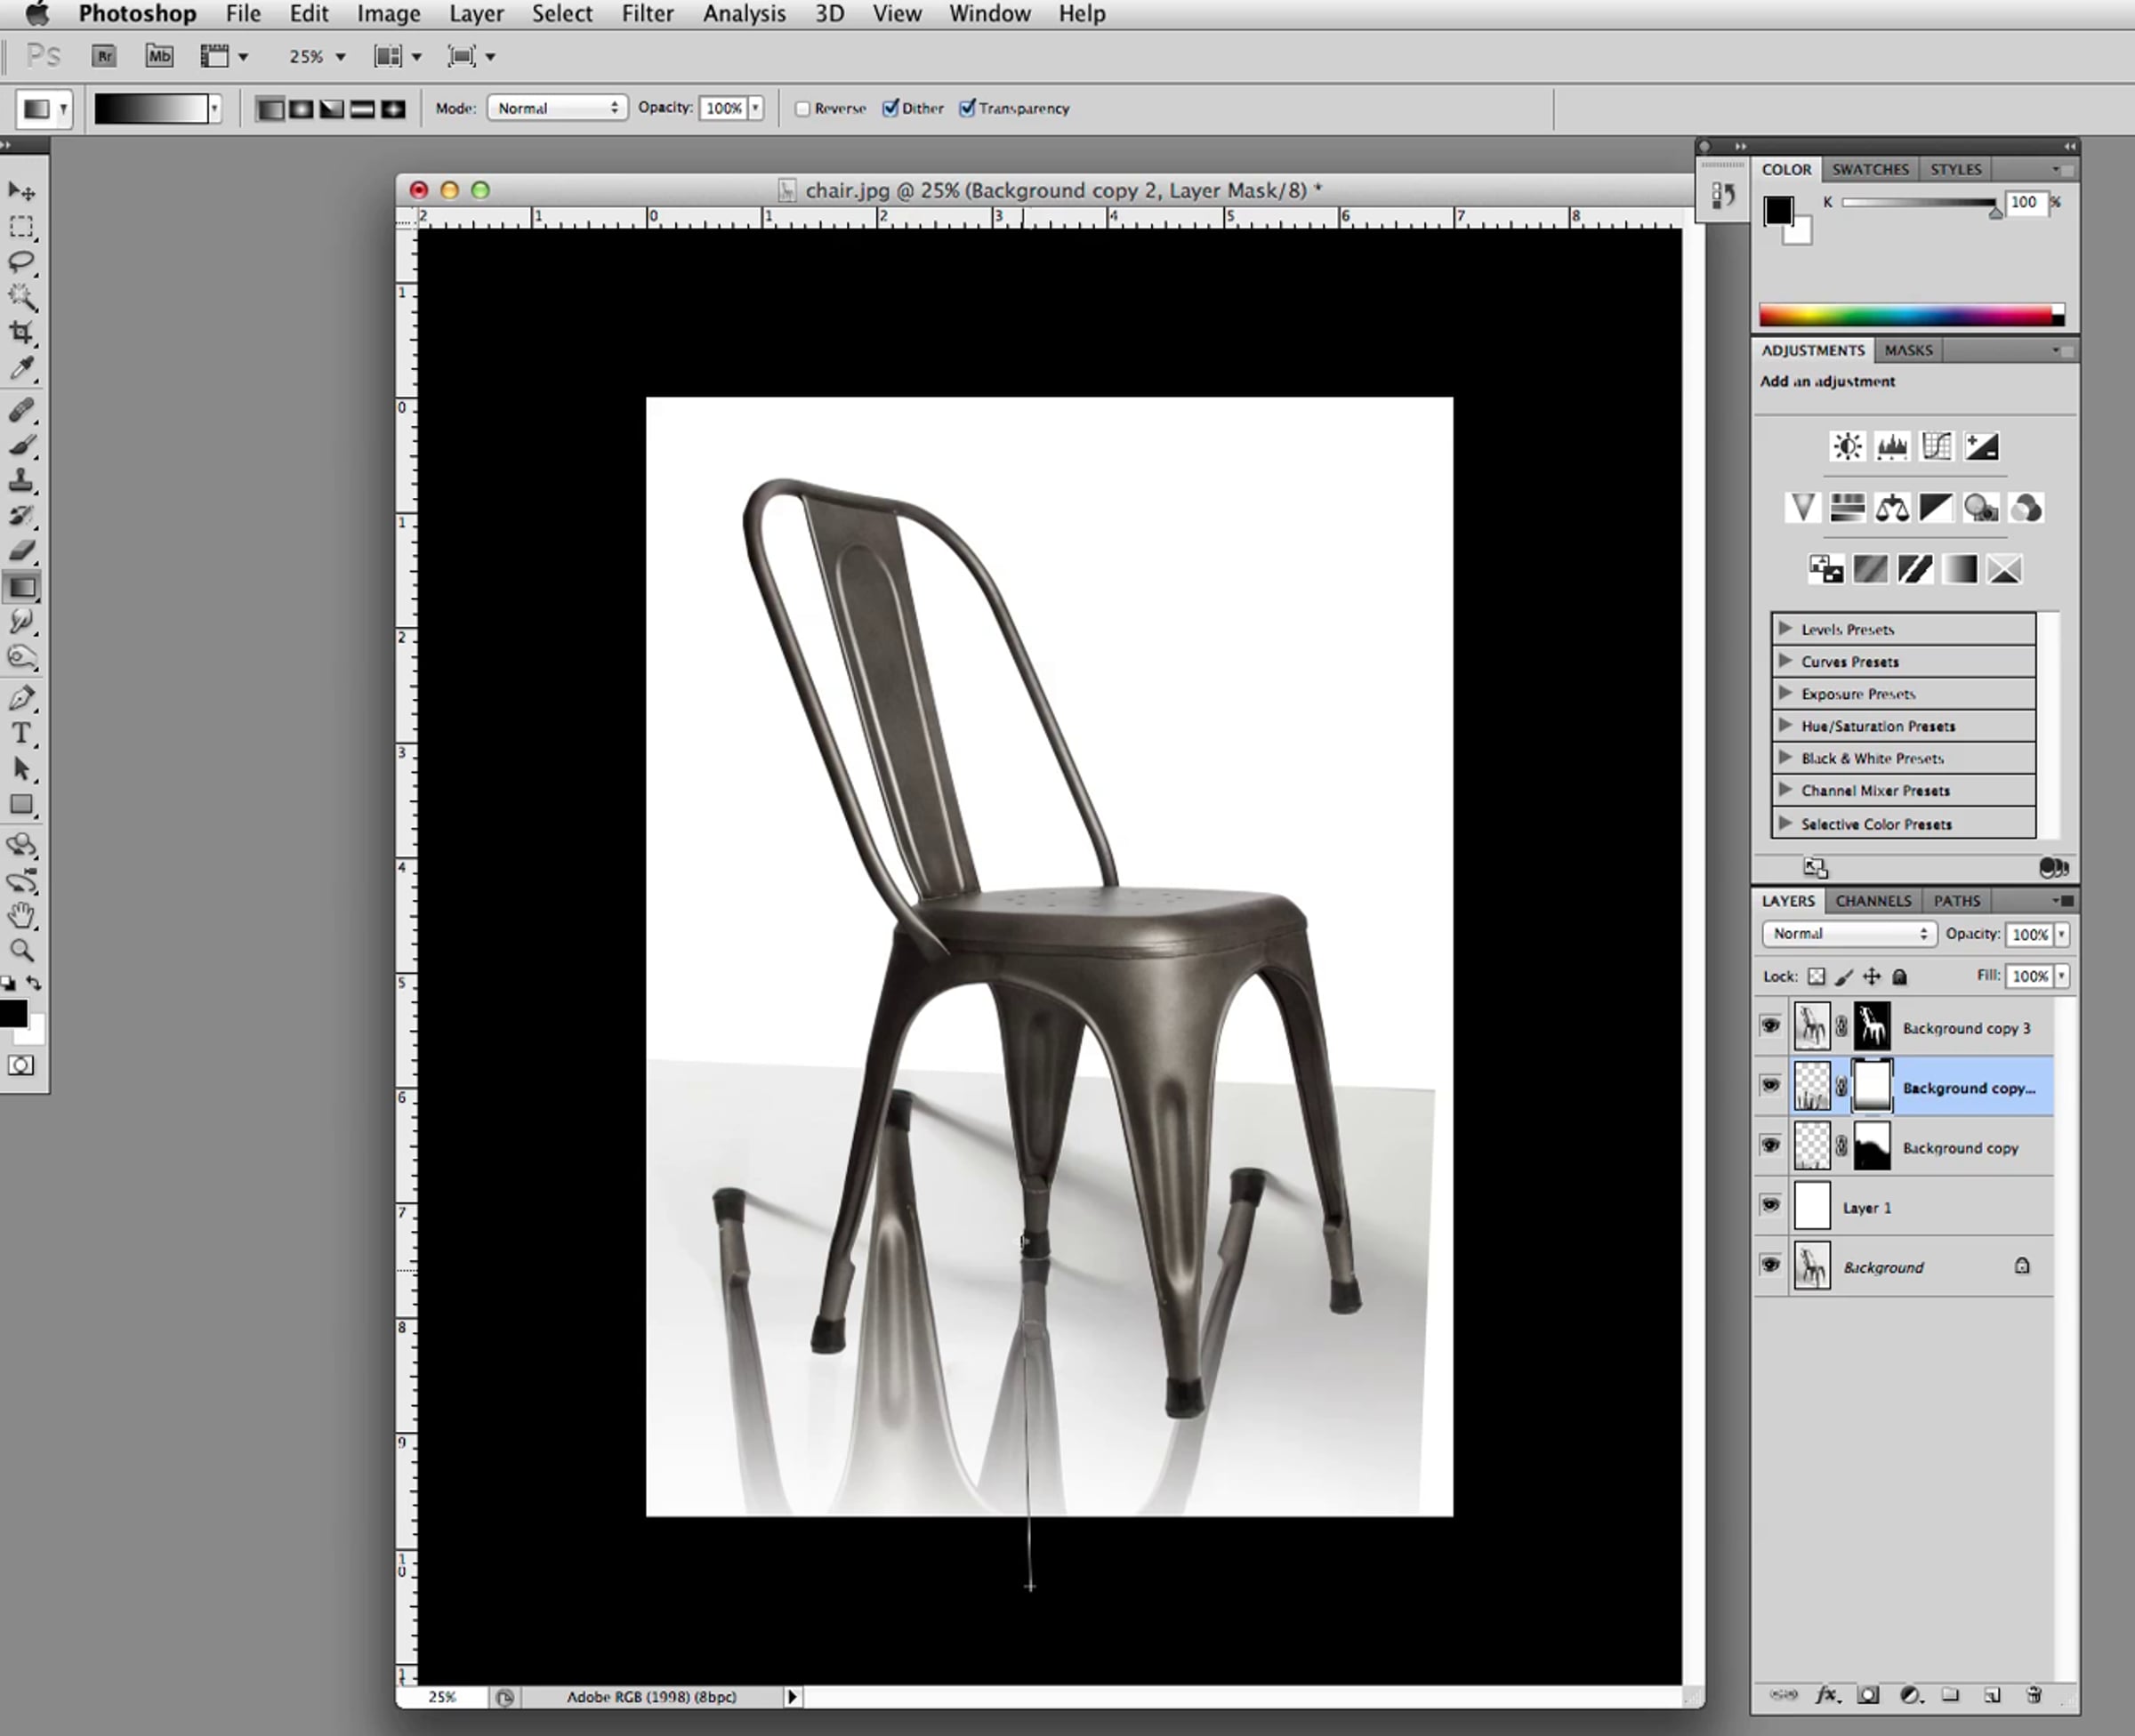Select the Pen tool

tap(22, 698)
